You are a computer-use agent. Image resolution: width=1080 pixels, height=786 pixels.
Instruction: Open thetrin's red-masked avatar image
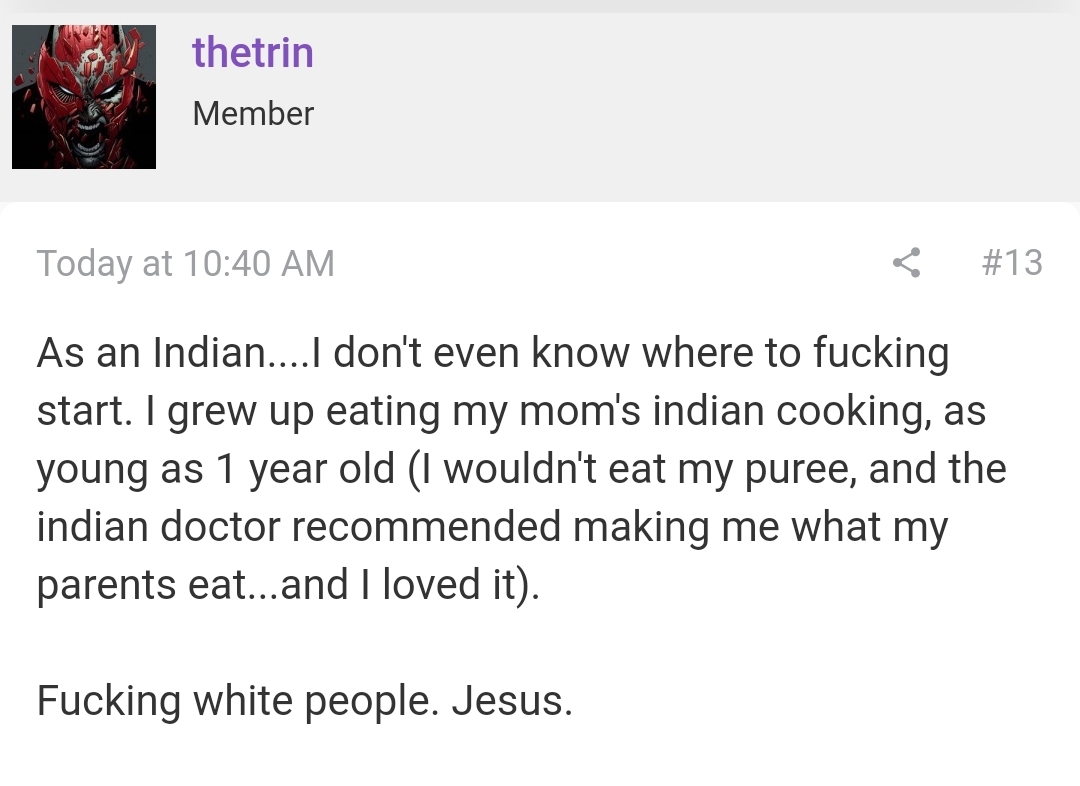click(x=84, y=97)
